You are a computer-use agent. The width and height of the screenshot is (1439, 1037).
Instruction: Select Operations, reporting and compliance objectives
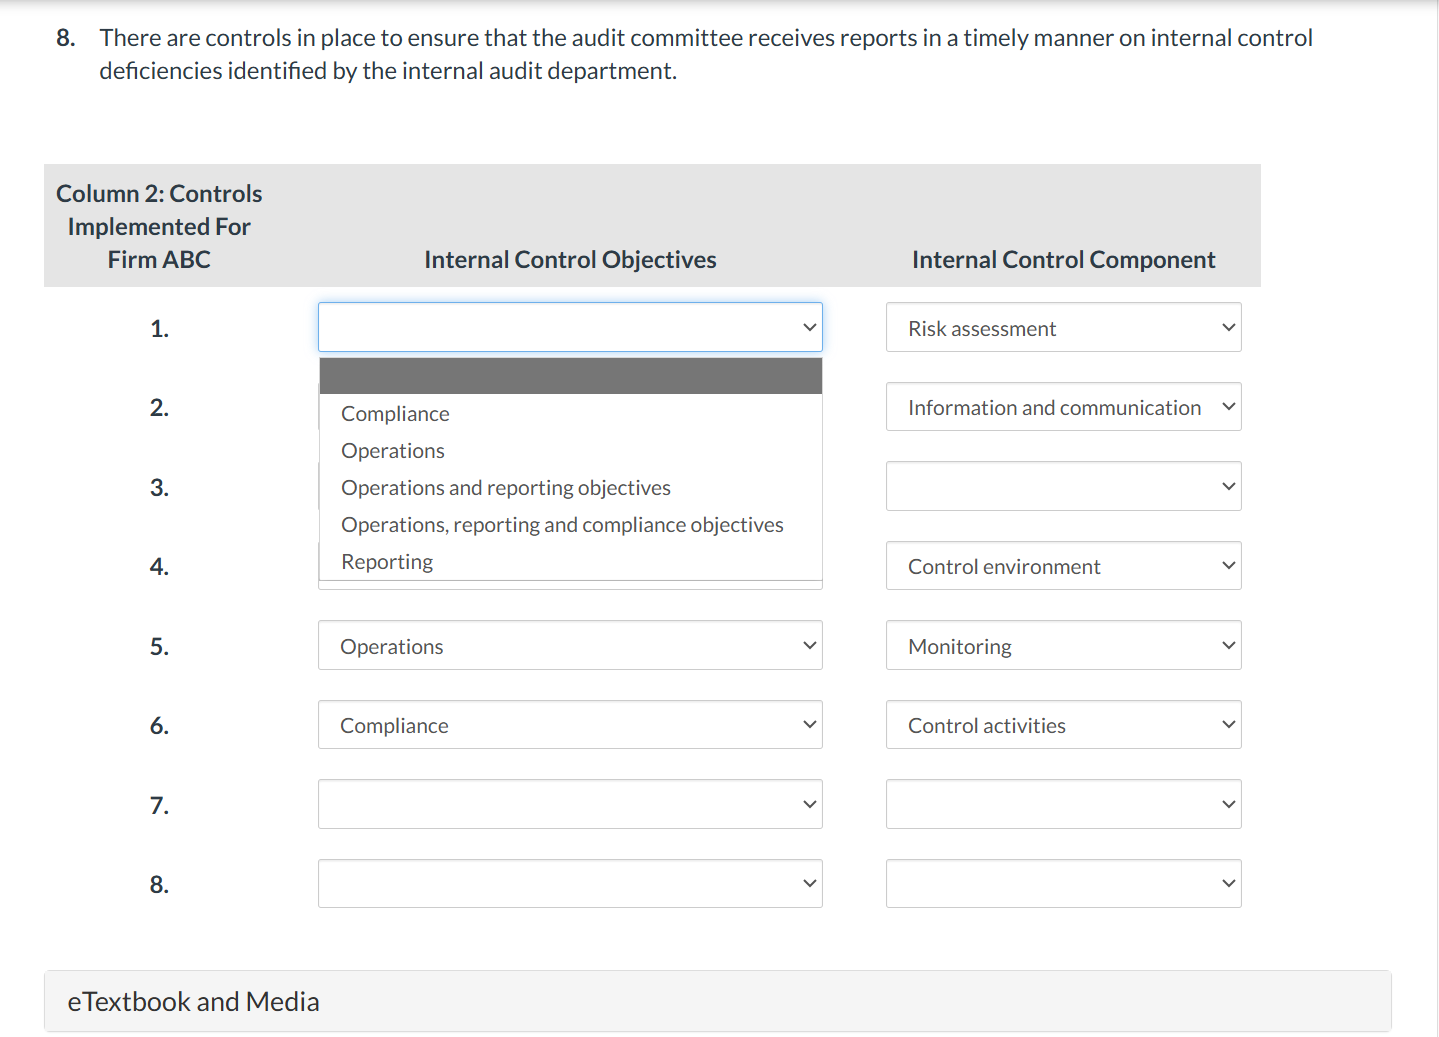570,524
